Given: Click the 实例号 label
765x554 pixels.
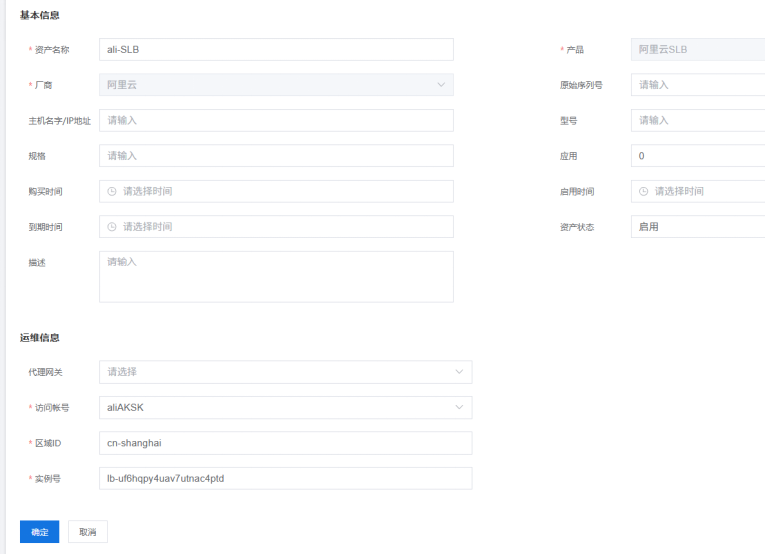Looking at the screenshot, I should (x=48, y=479).
